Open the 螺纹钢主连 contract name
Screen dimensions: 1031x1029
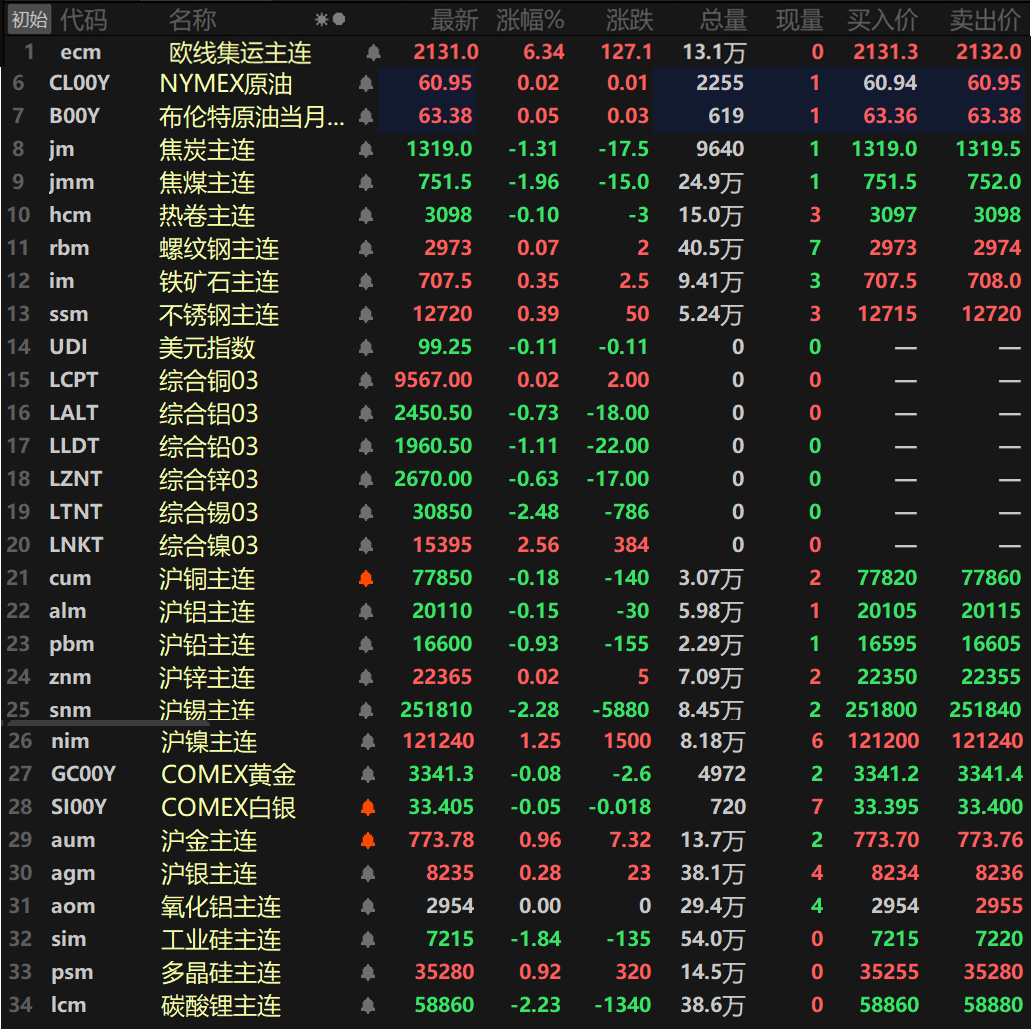(218, 249)
